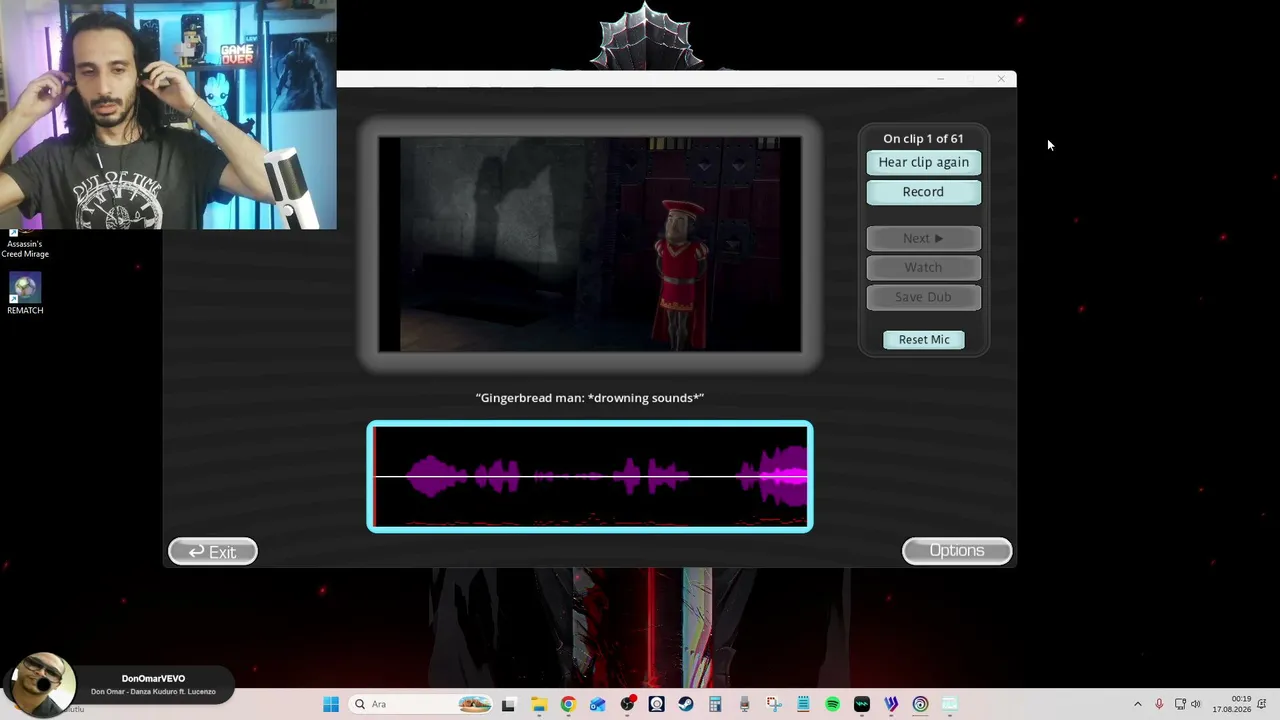This screenshot has height=720, width=1280.
Task: Show hidden system tray icons
Action: tap(1137, 704)
